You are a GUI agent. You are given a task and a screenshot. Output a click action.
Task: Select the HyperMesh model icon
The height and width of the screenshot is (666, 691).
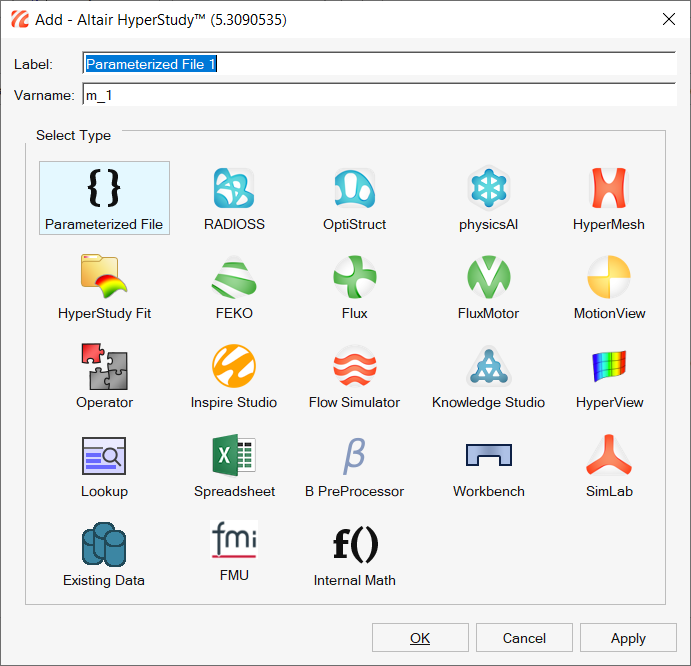point(608,188)
